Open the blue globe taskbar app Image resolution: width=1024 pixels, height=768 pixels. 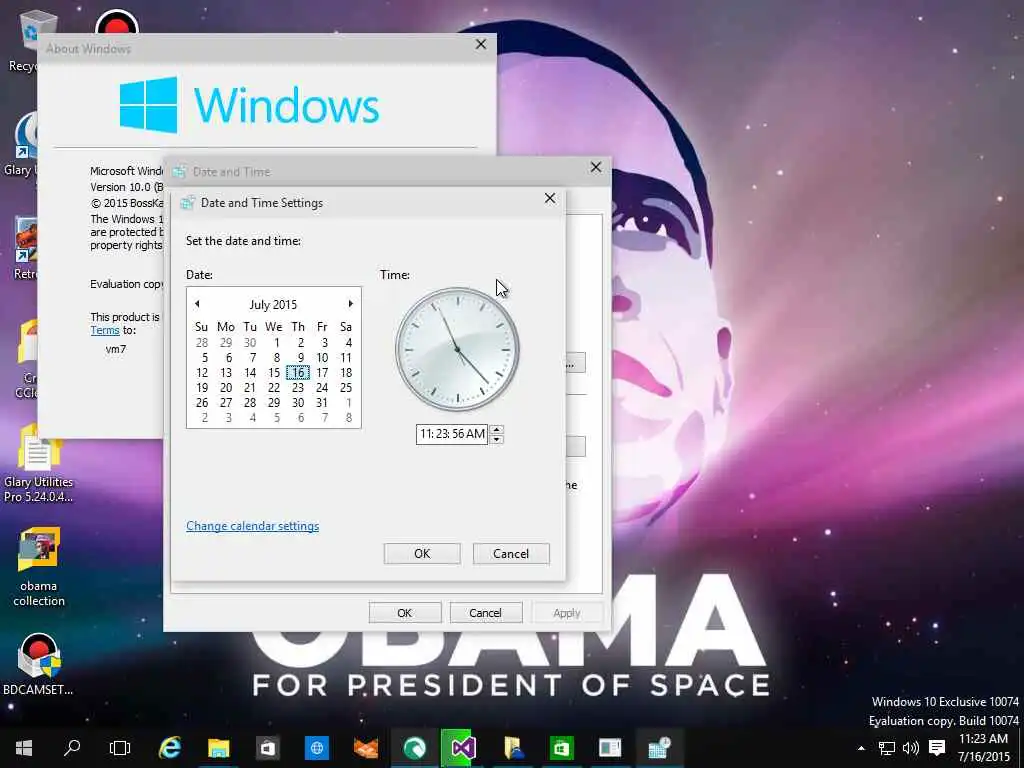pos(317,748)
